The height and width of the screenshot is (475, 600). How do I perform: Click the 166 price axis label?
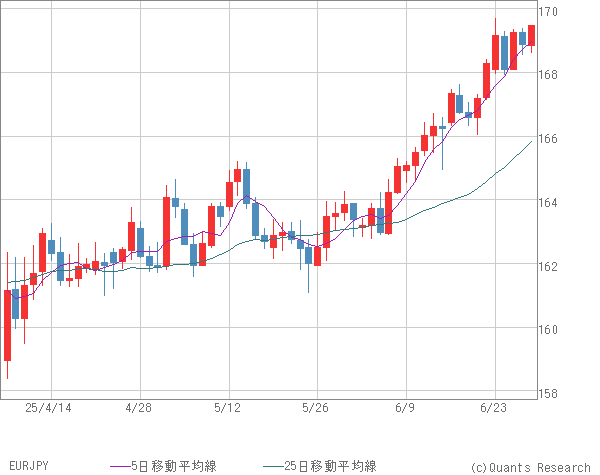coord(548,138)
